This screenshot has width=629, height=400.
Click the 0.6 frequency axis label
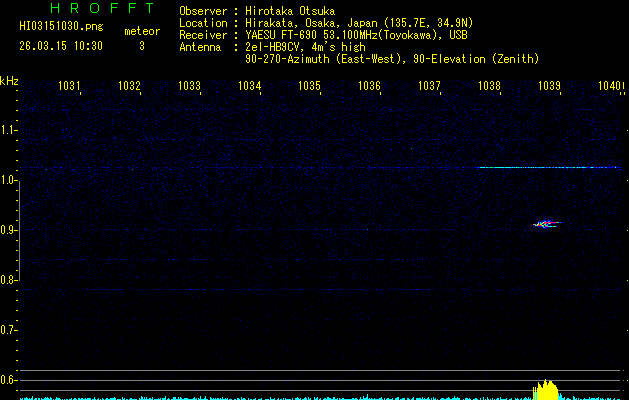coord(8,380)
